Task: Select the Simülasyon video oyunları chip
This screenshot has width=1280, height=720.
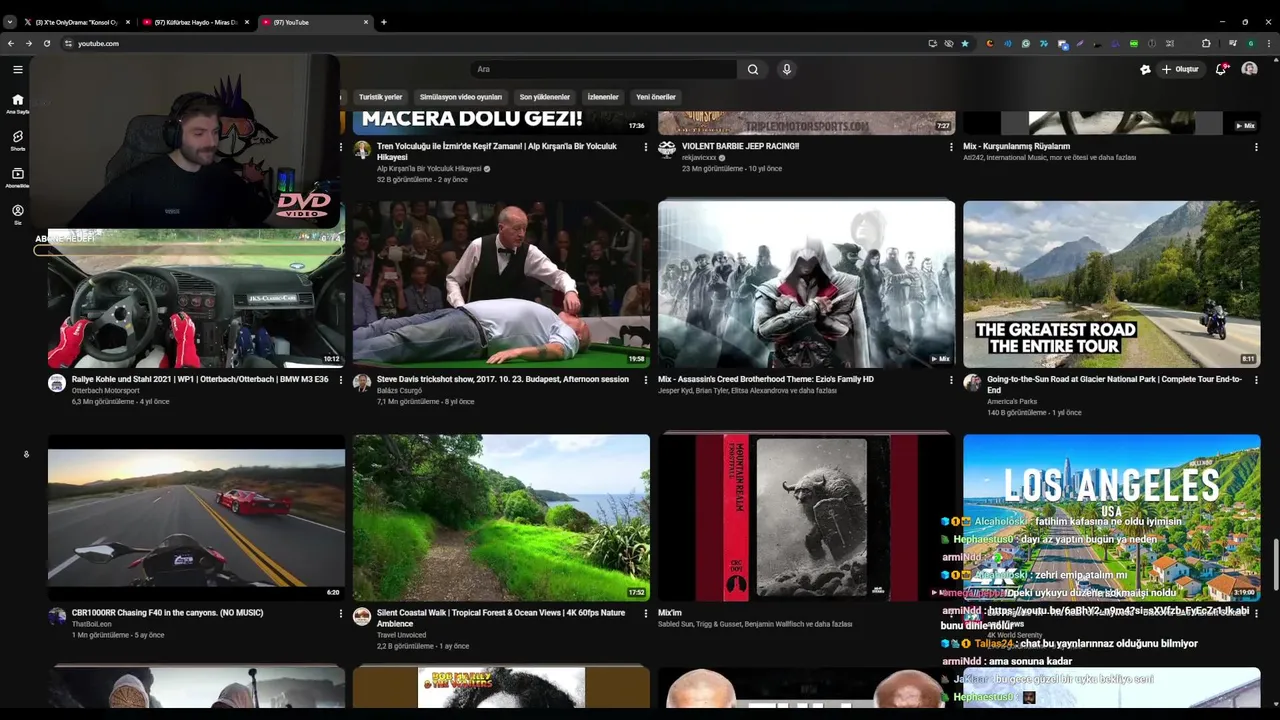Action: click(x=461, y=97)
